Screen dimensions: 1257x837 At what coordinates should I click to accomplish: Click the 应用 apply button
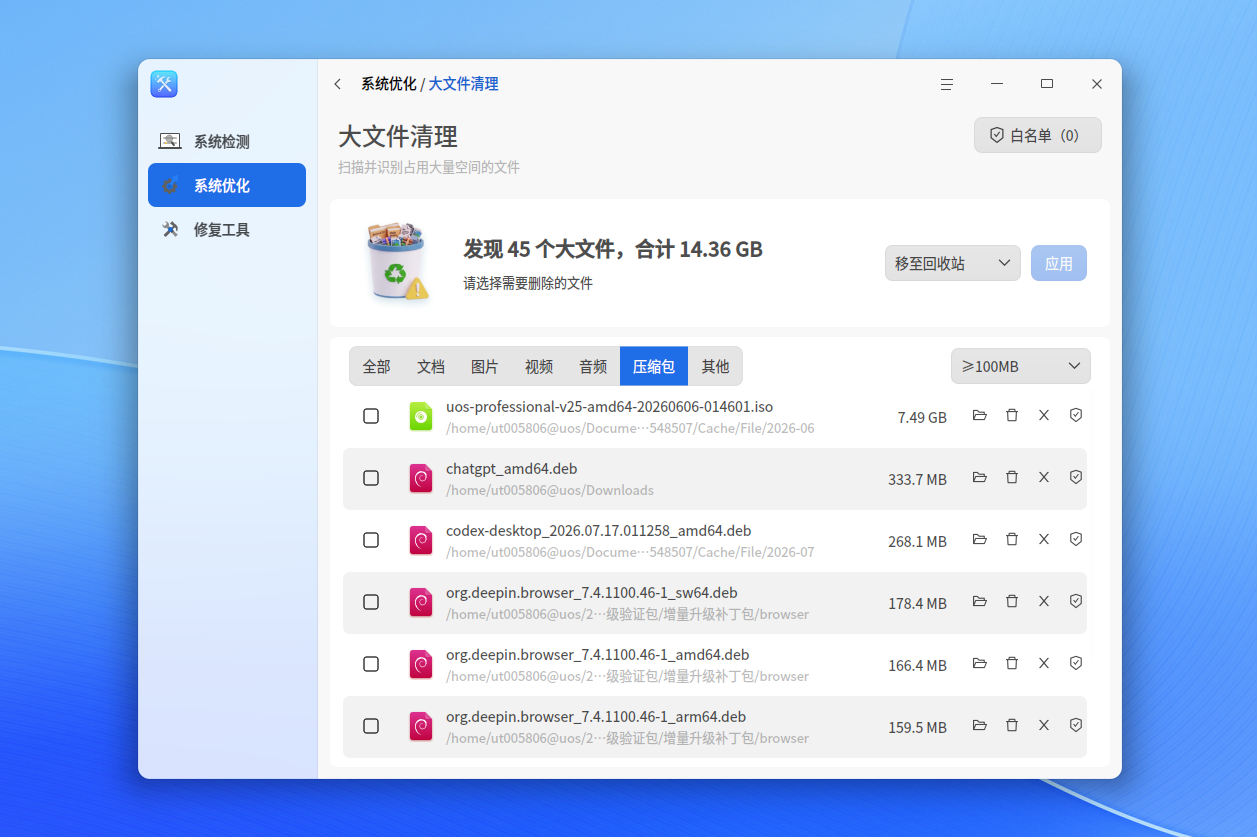pos(1059,263)
